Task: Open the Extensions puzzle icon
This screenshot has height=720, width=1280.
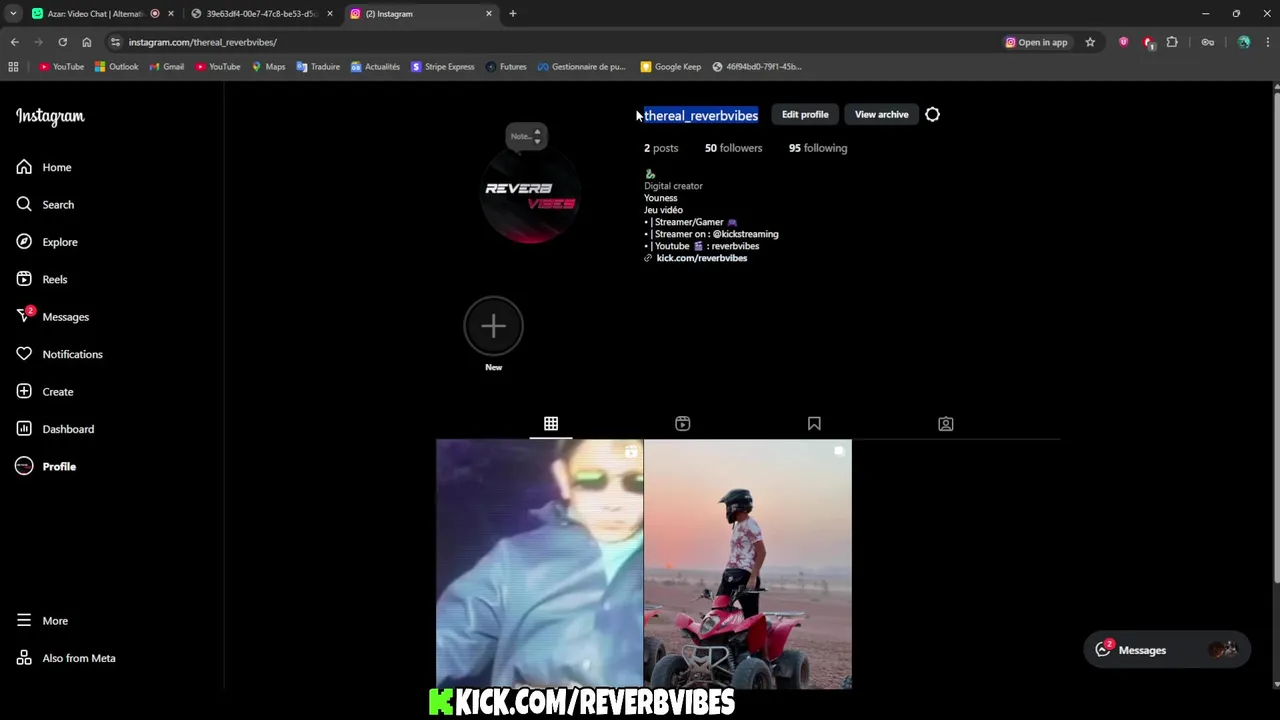Action: pos(1172,42)
